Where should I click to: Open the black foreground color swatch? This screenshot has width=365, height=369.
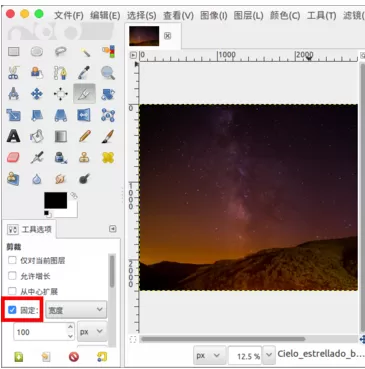point(56,200)
